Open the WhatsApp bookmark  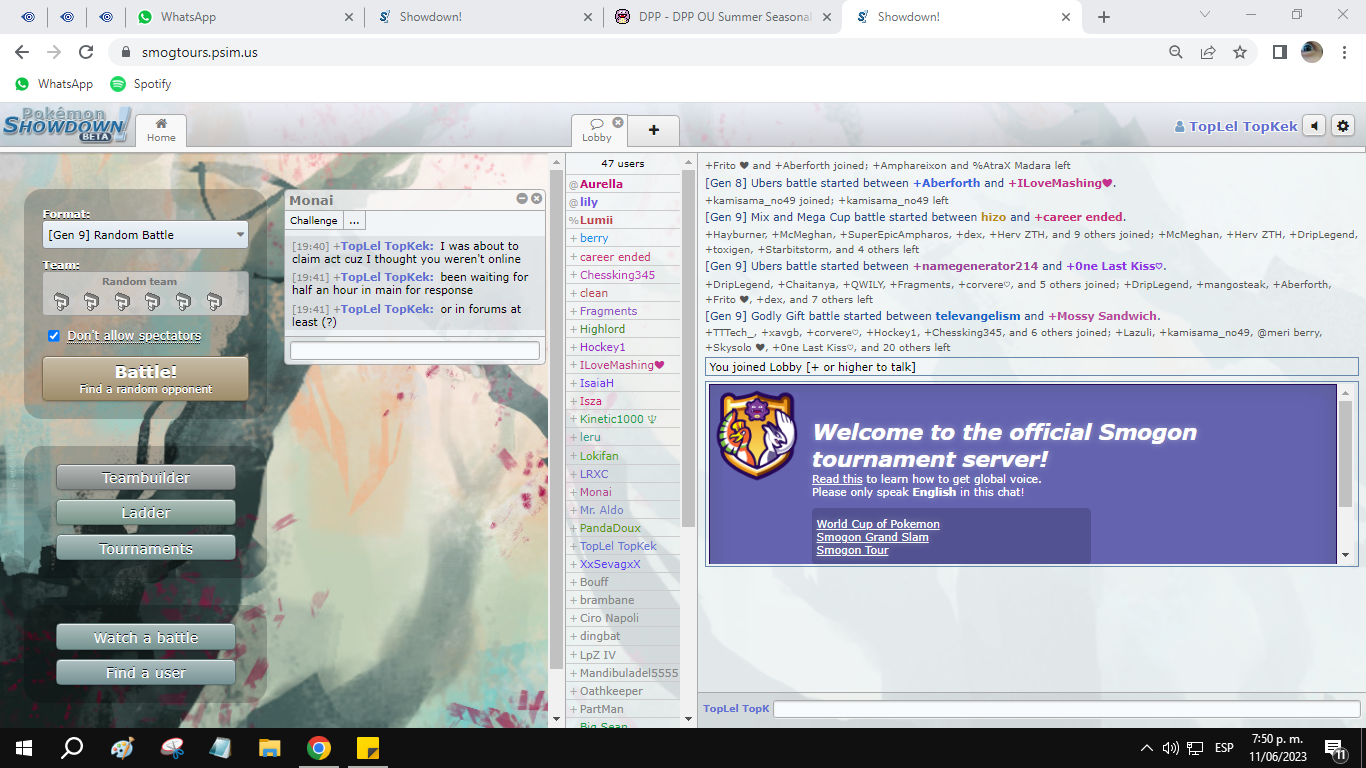[x=54, y=84]
